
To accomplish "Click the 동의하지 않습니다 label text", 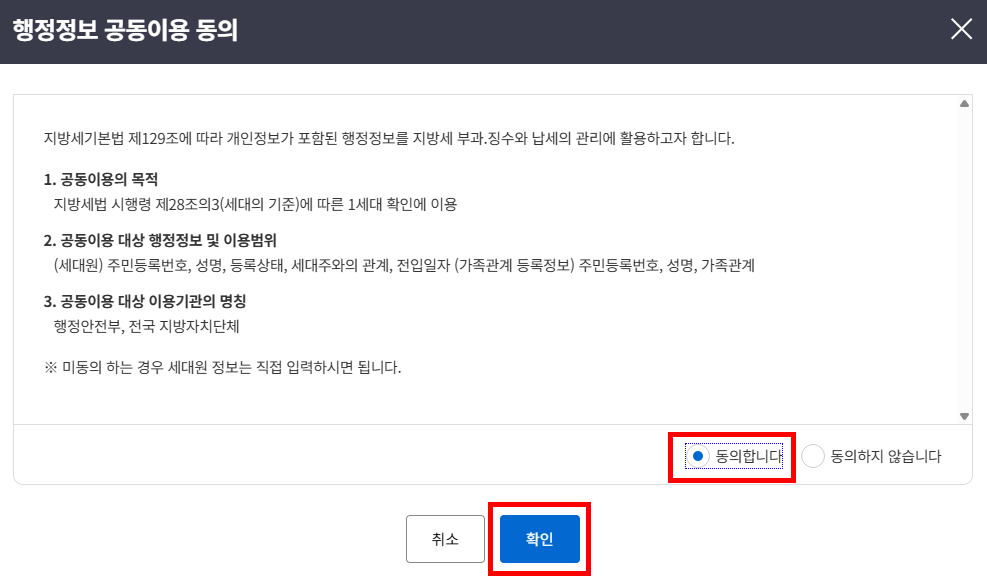I will pos(886,456).
